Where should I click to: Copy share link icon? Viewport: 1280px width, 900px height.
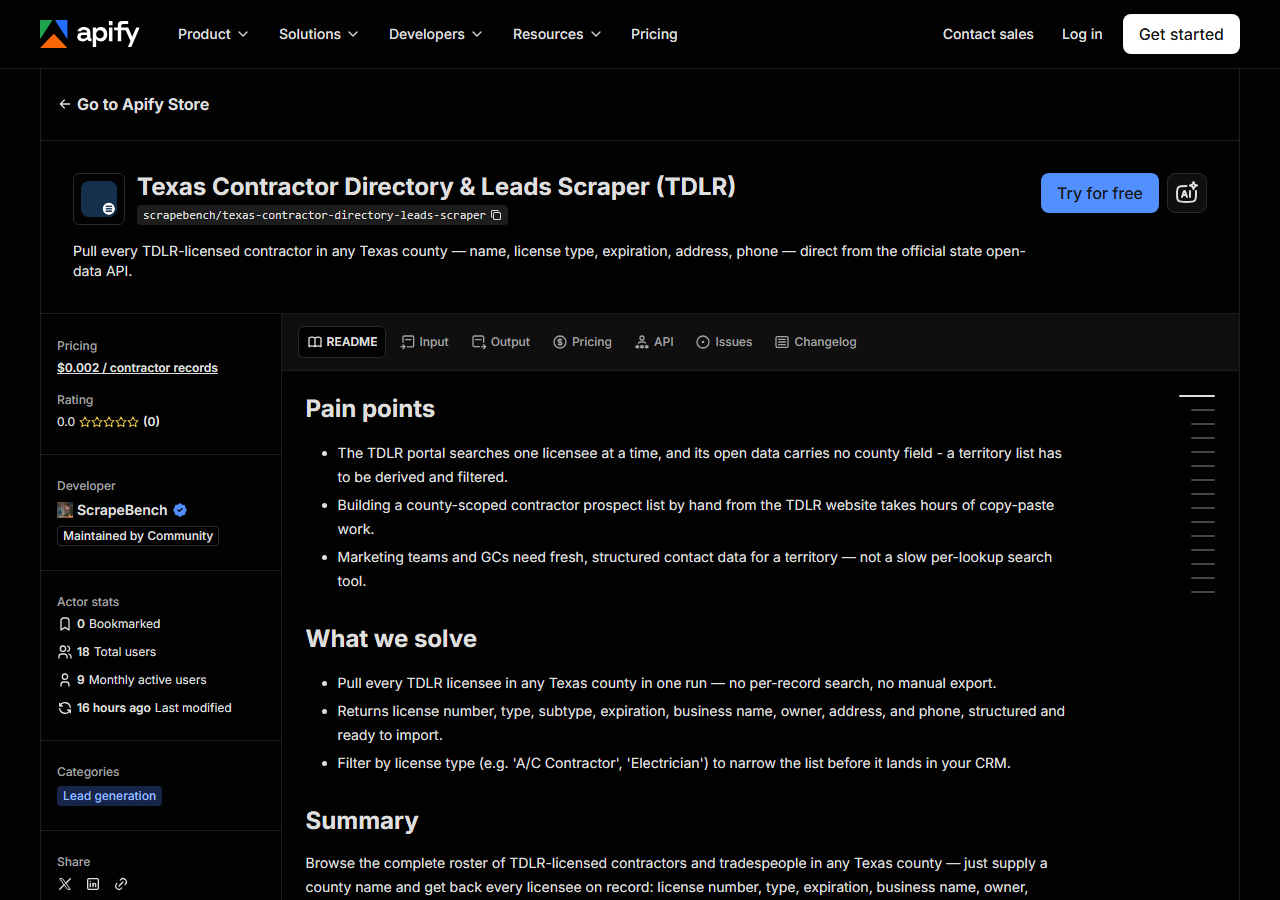121,884
